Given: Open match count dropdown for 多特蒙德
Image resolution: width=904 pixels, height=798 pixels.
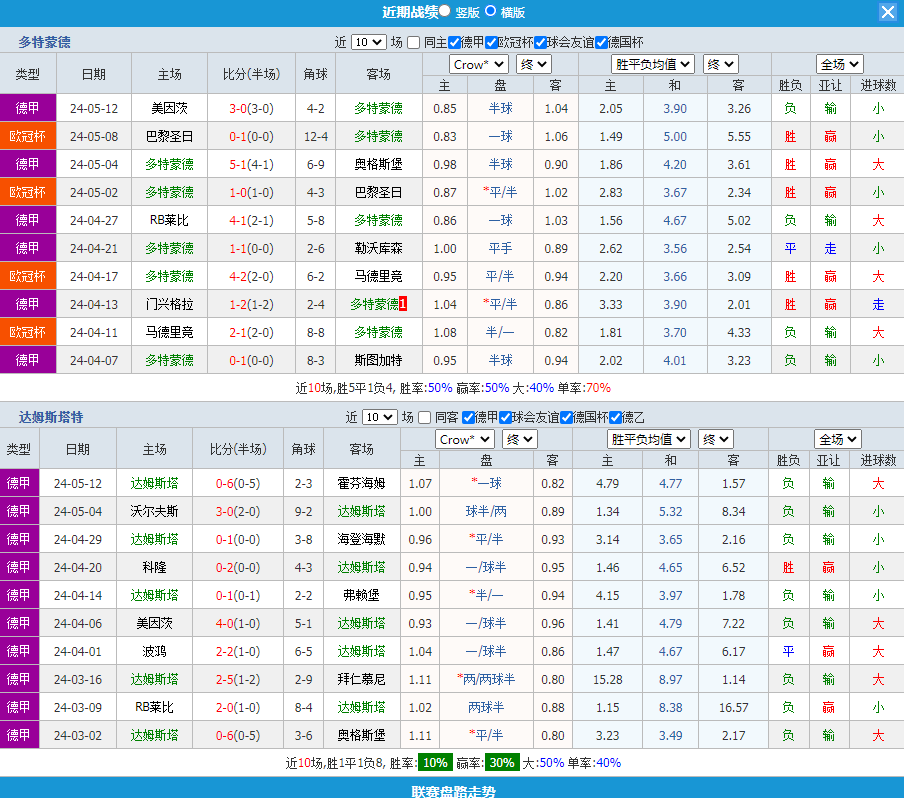Looking at the screenshot, I should coord(368,42).
